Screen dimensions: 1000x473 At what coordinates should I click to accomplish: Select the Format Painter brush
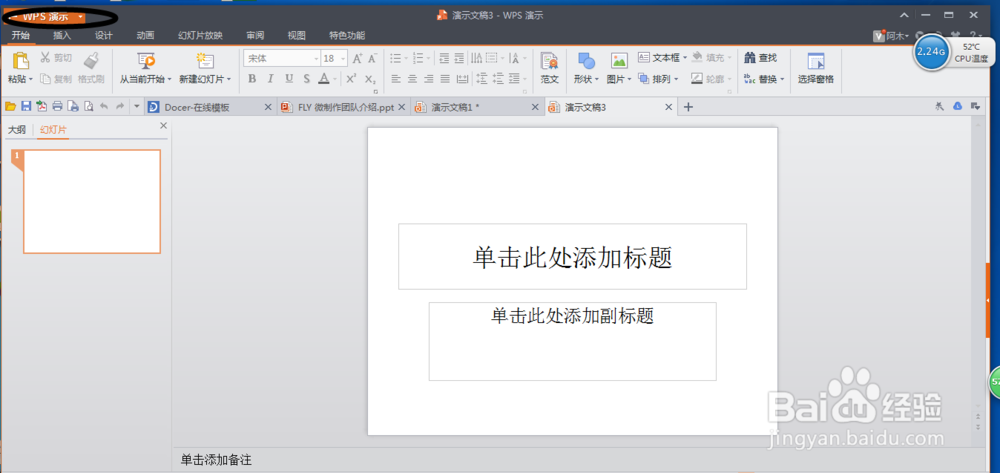pyautogui.click(x=91, y=60)
